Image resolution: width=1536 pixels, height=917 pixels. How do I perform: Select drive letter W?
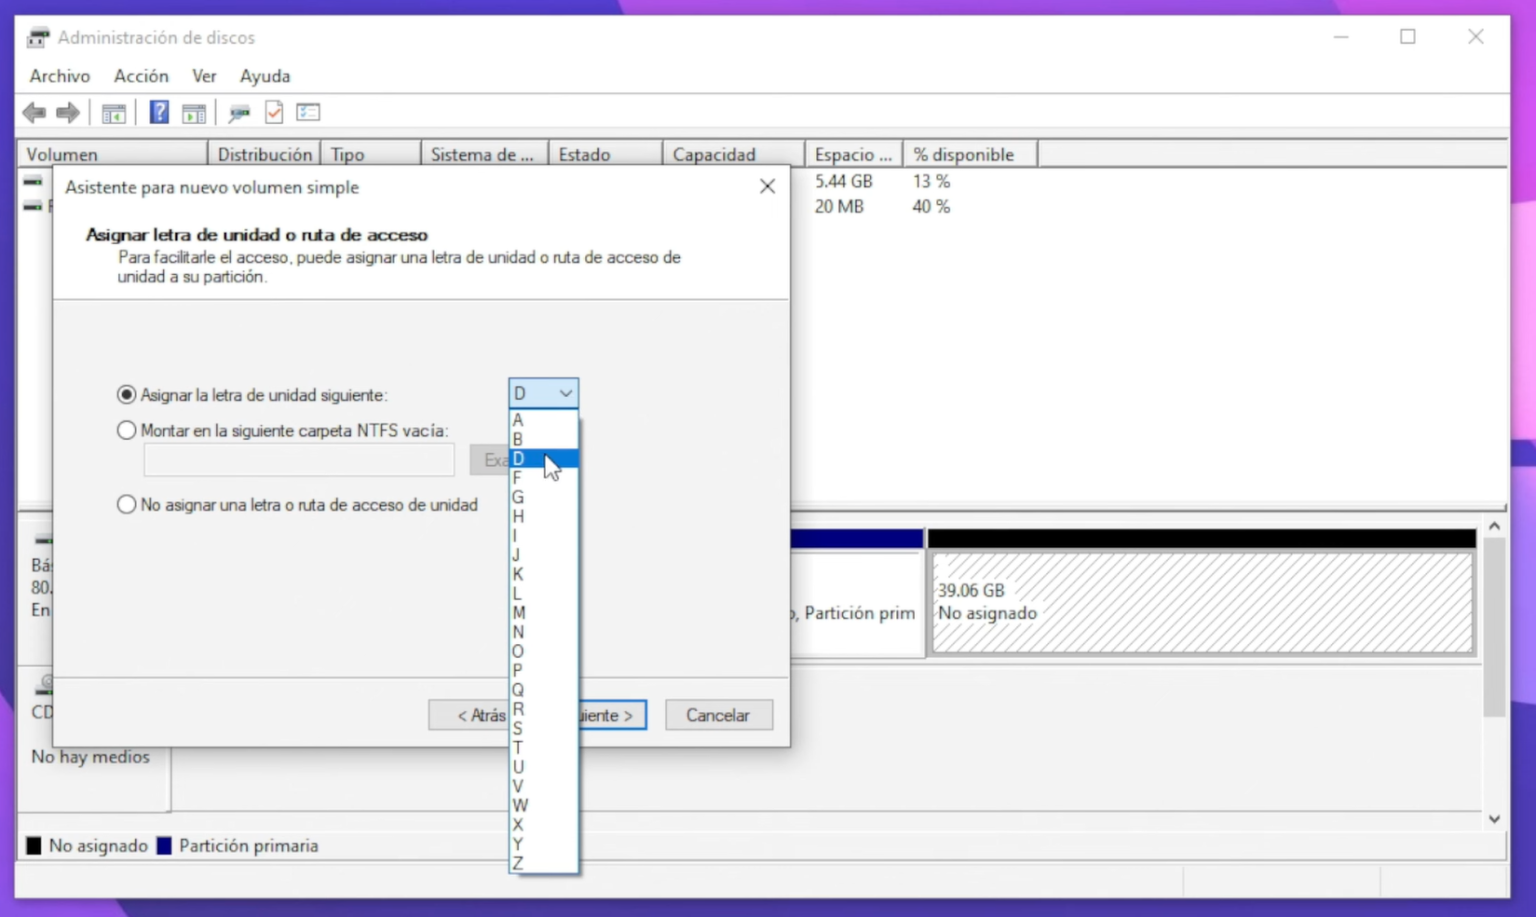[x=543, y=805]
